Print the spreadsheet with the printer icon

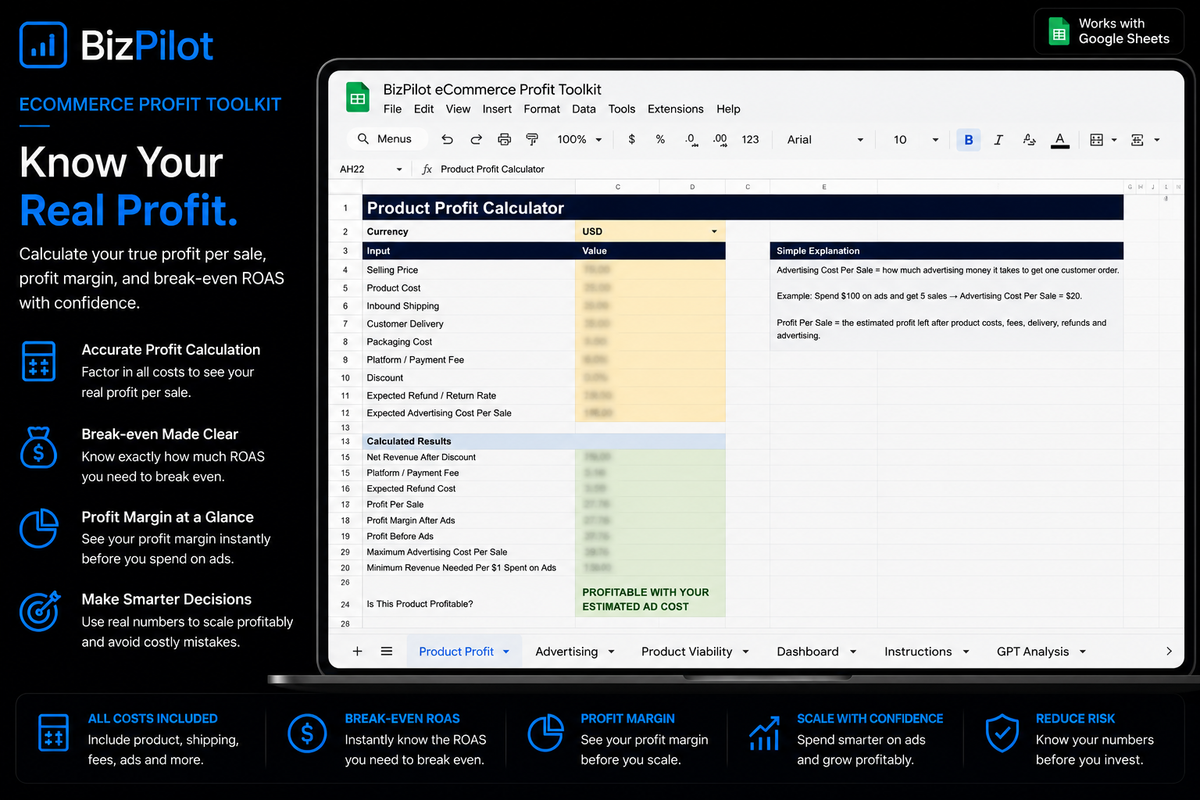coord(504,140)
